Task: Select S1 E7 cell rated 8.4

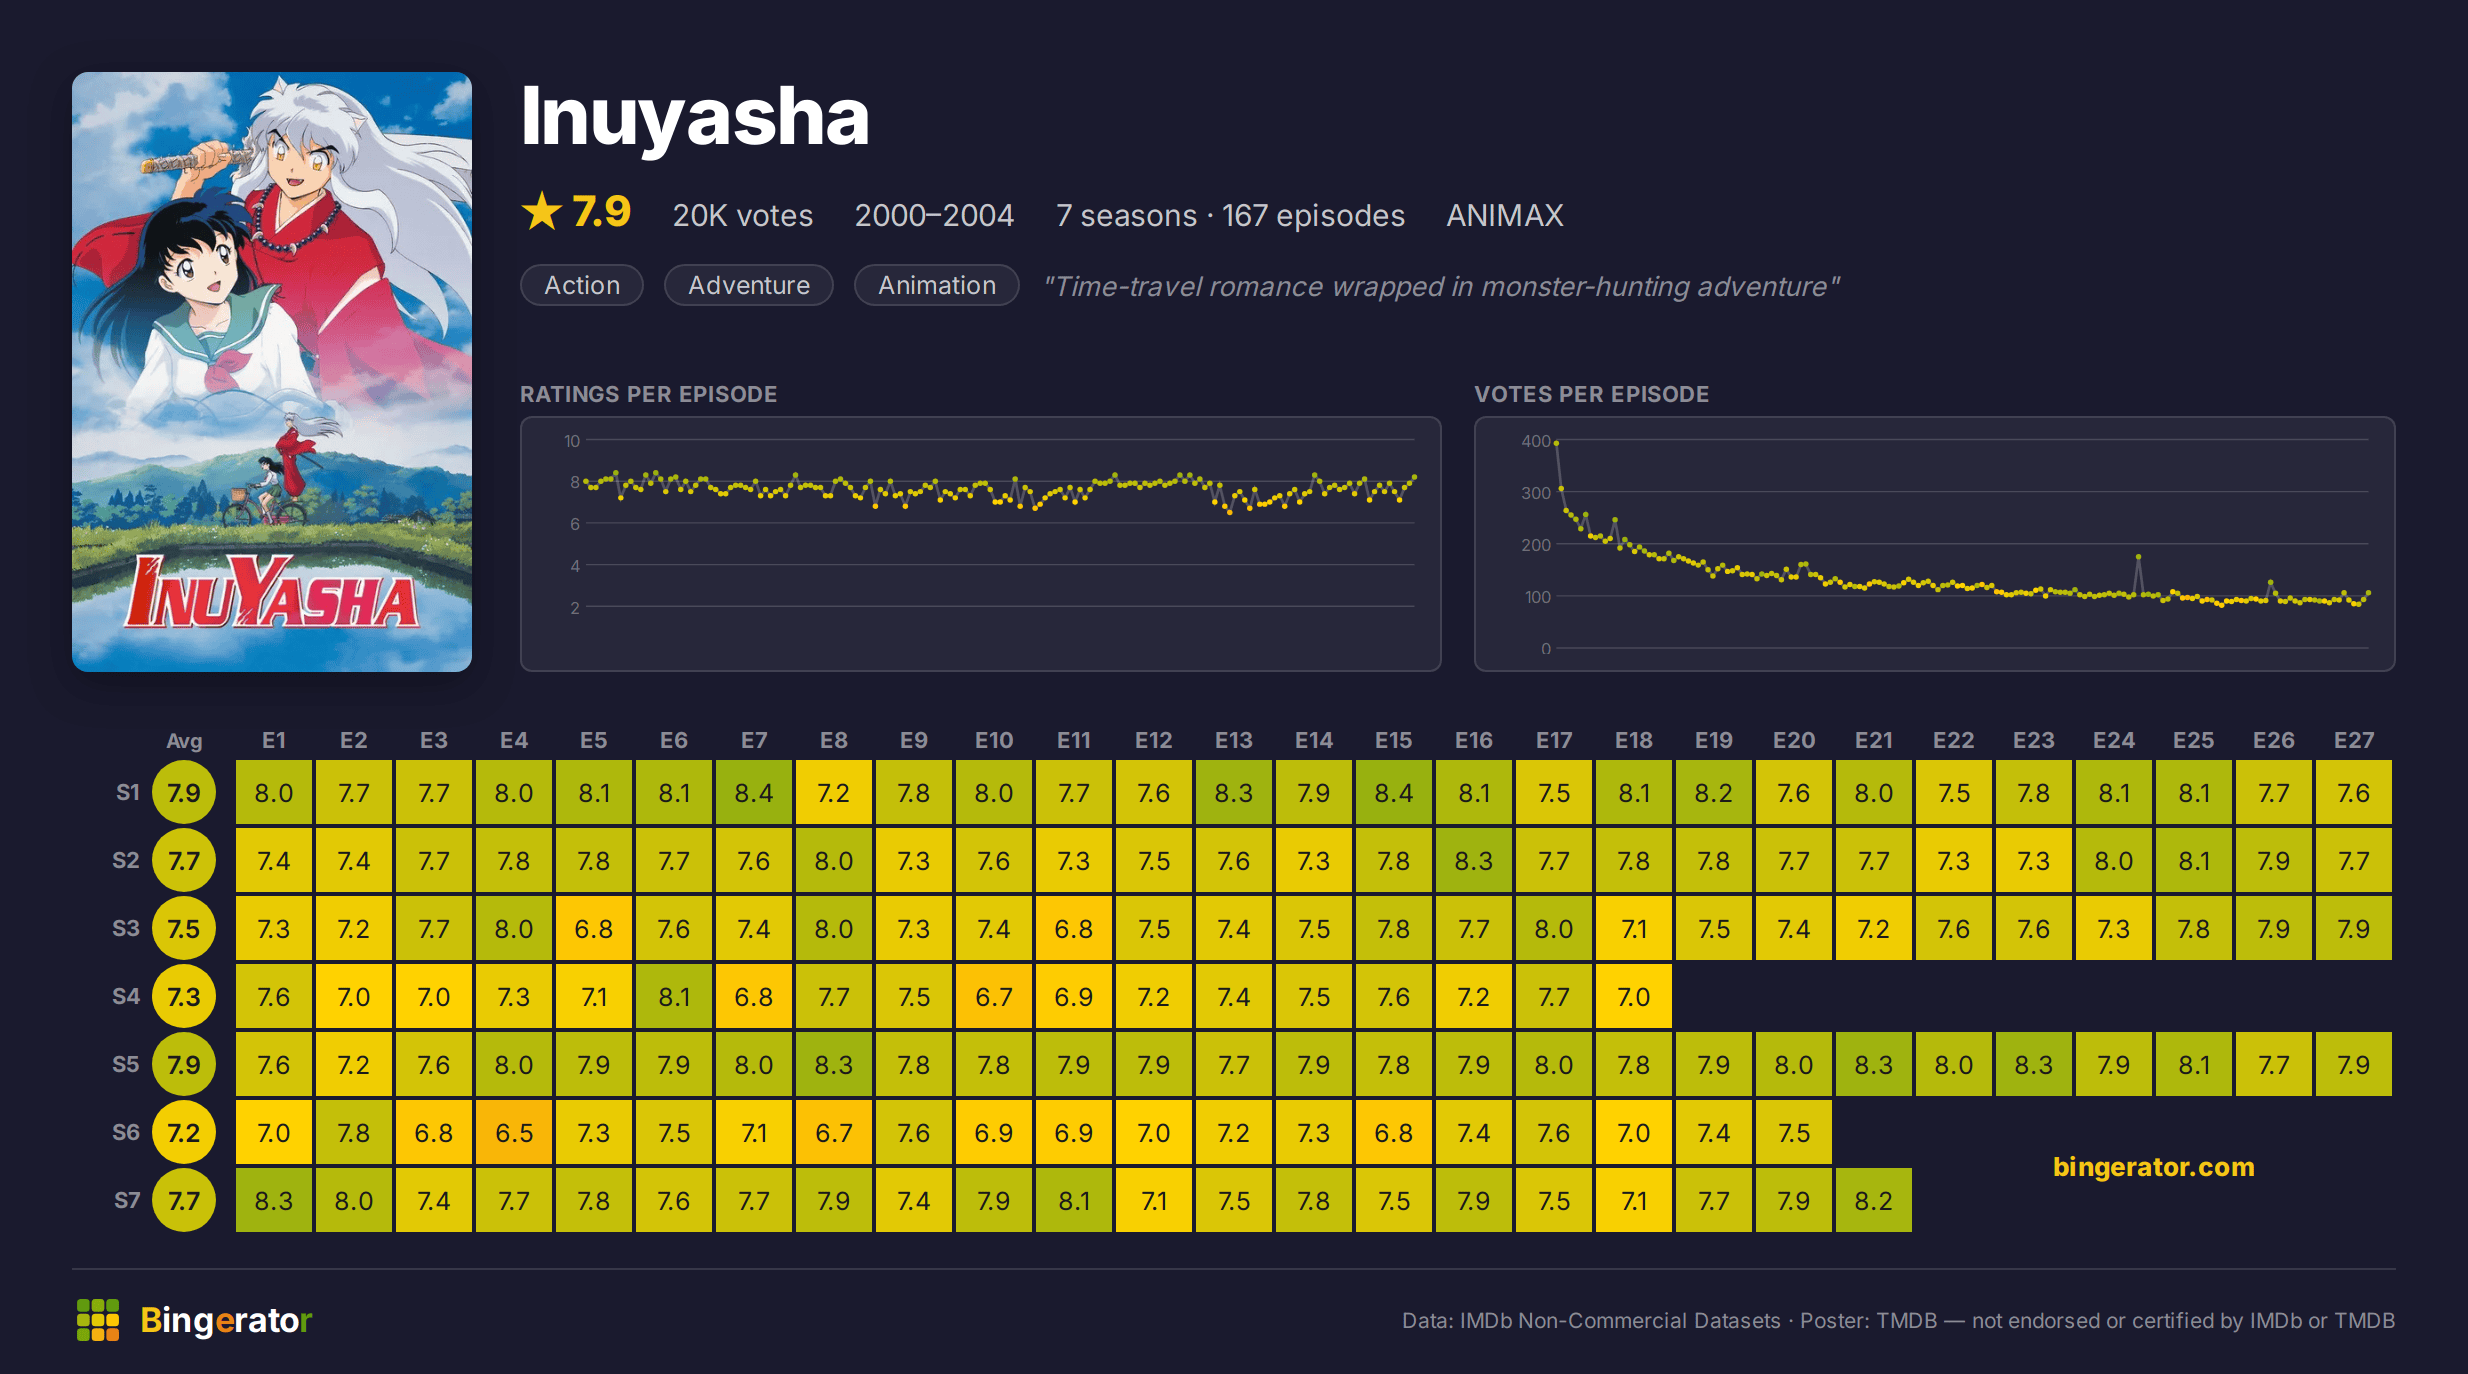Action: (x=754, y=793)
